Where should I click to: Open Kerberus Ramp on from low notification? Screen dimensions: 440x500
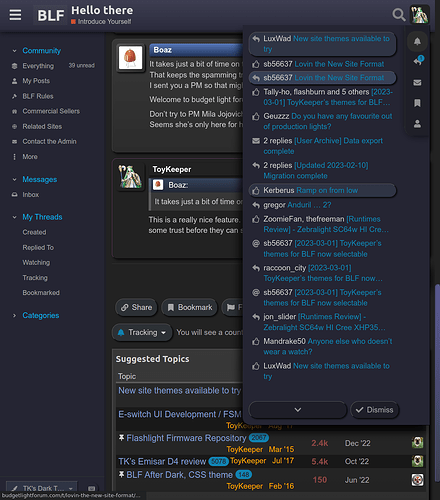[x=322, y=190]
